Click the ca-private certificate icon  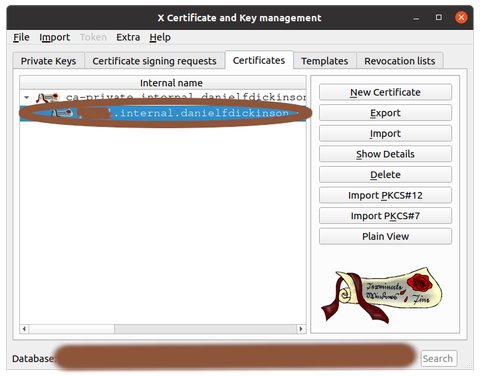[48, 98]
